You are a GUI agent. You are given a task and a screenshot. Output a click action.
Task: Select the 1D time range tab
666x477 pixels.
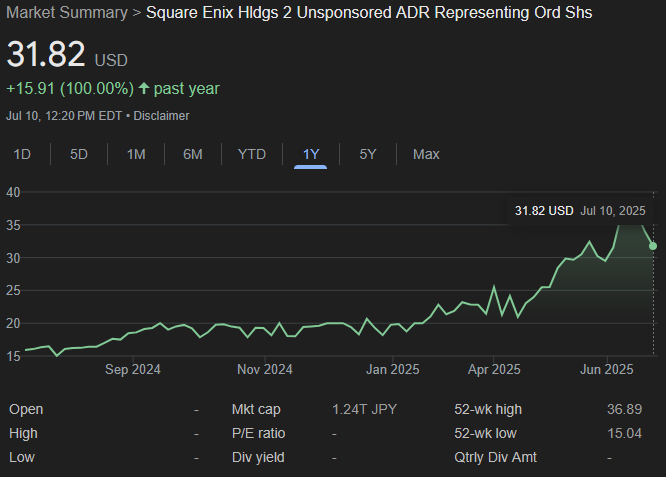click(22, 154)
